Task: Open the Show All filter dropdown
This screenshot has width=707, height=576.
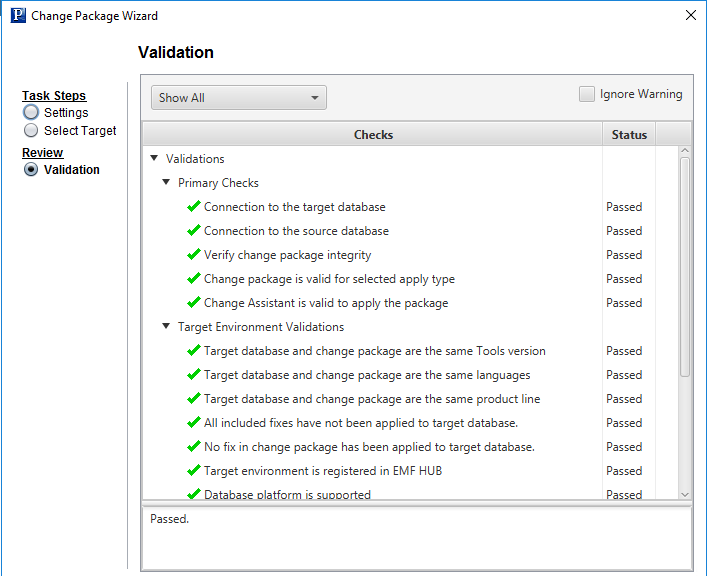Action: tap(239, 98)
